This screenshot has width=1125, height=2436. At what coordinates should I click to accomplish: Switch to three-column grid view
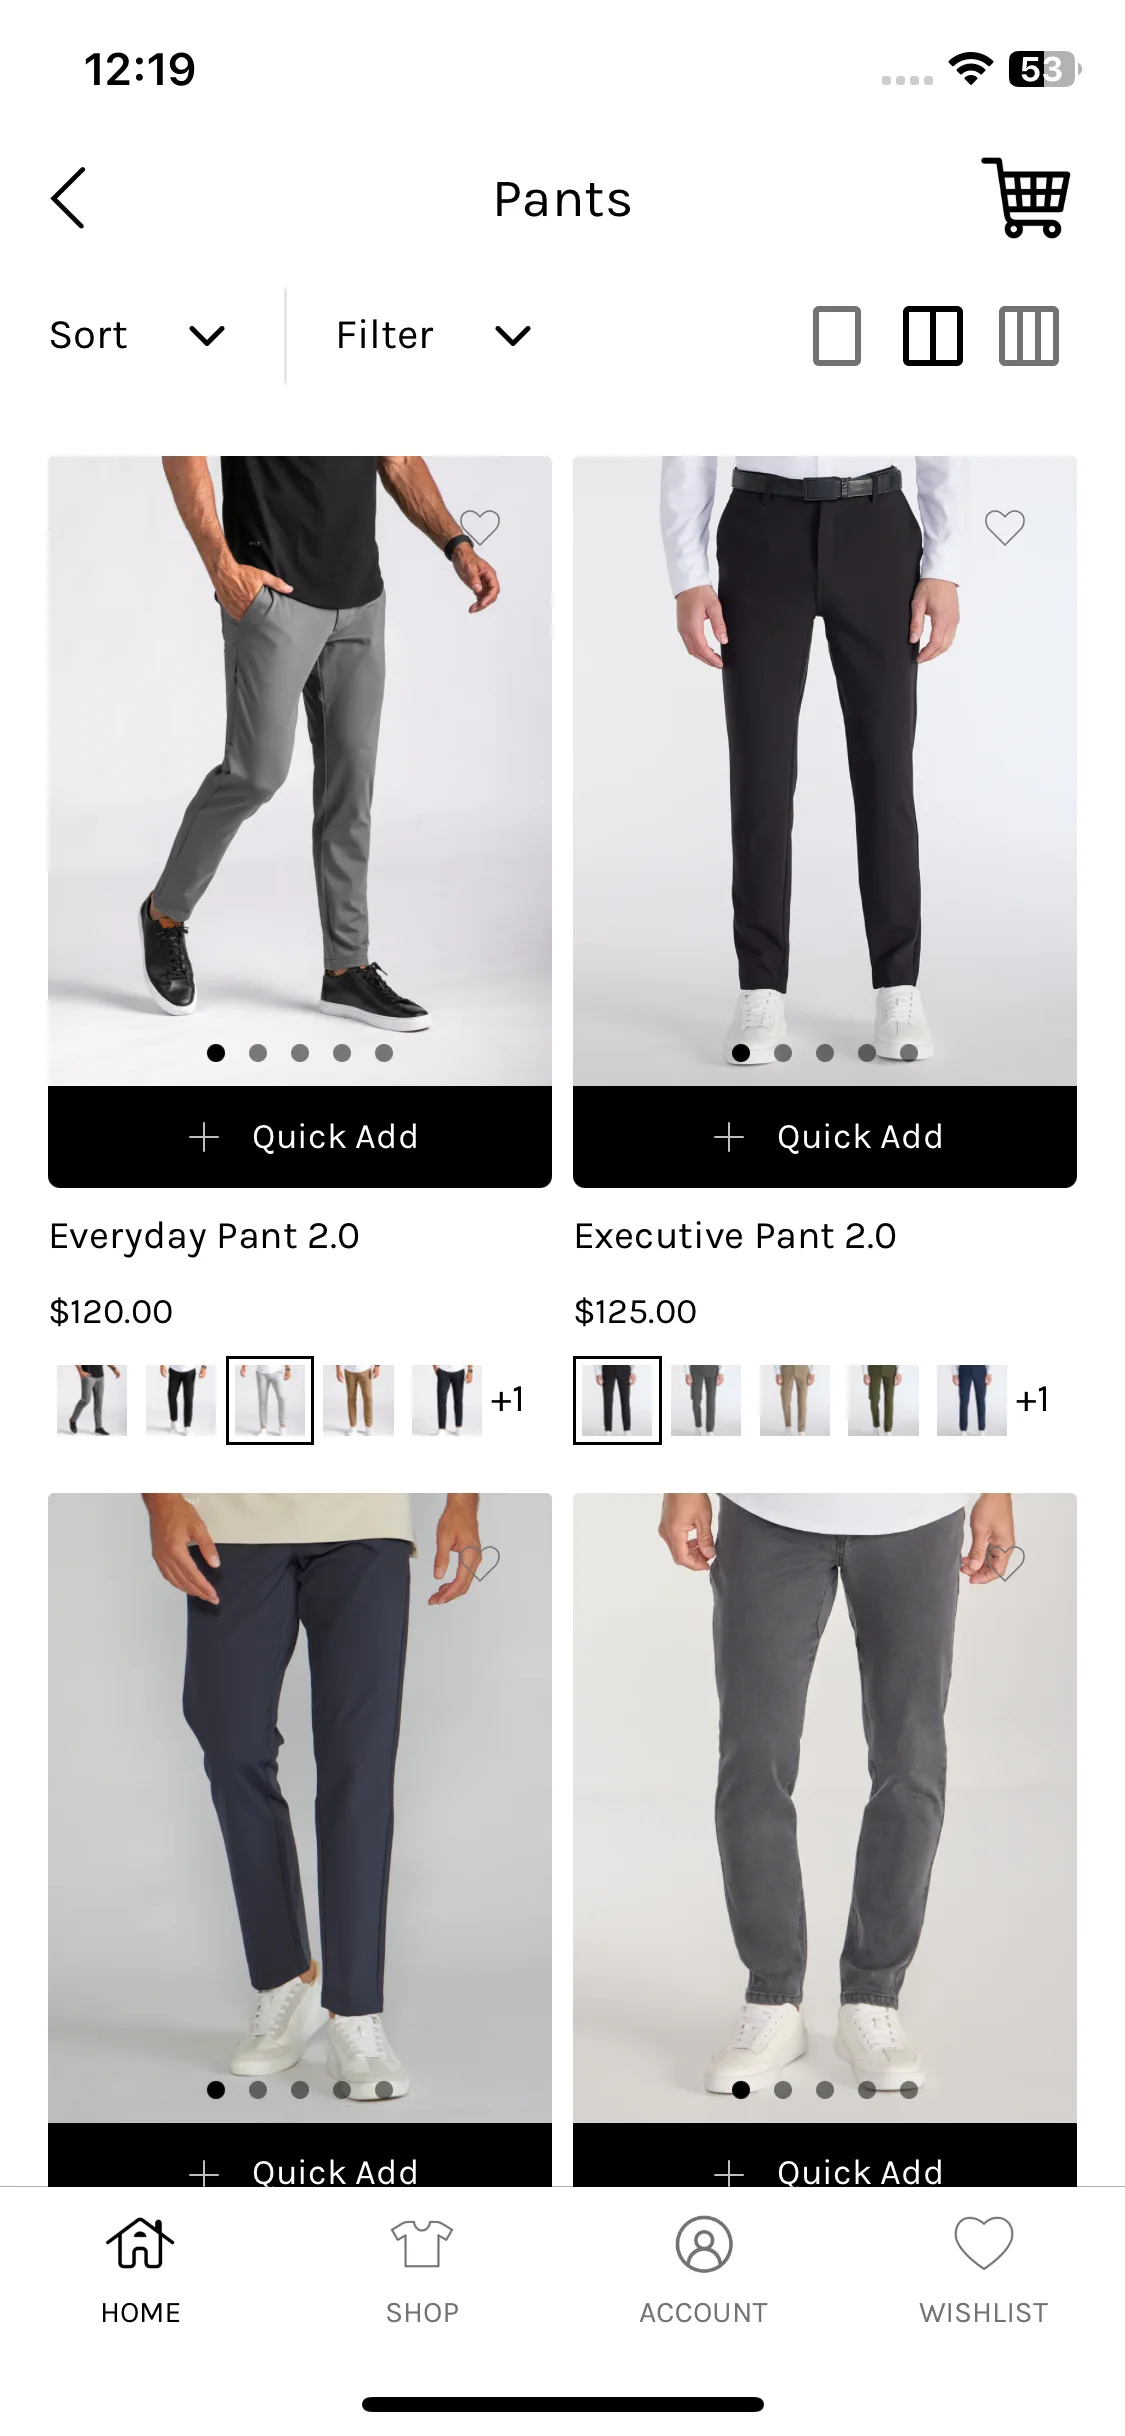coord(1029,335)
